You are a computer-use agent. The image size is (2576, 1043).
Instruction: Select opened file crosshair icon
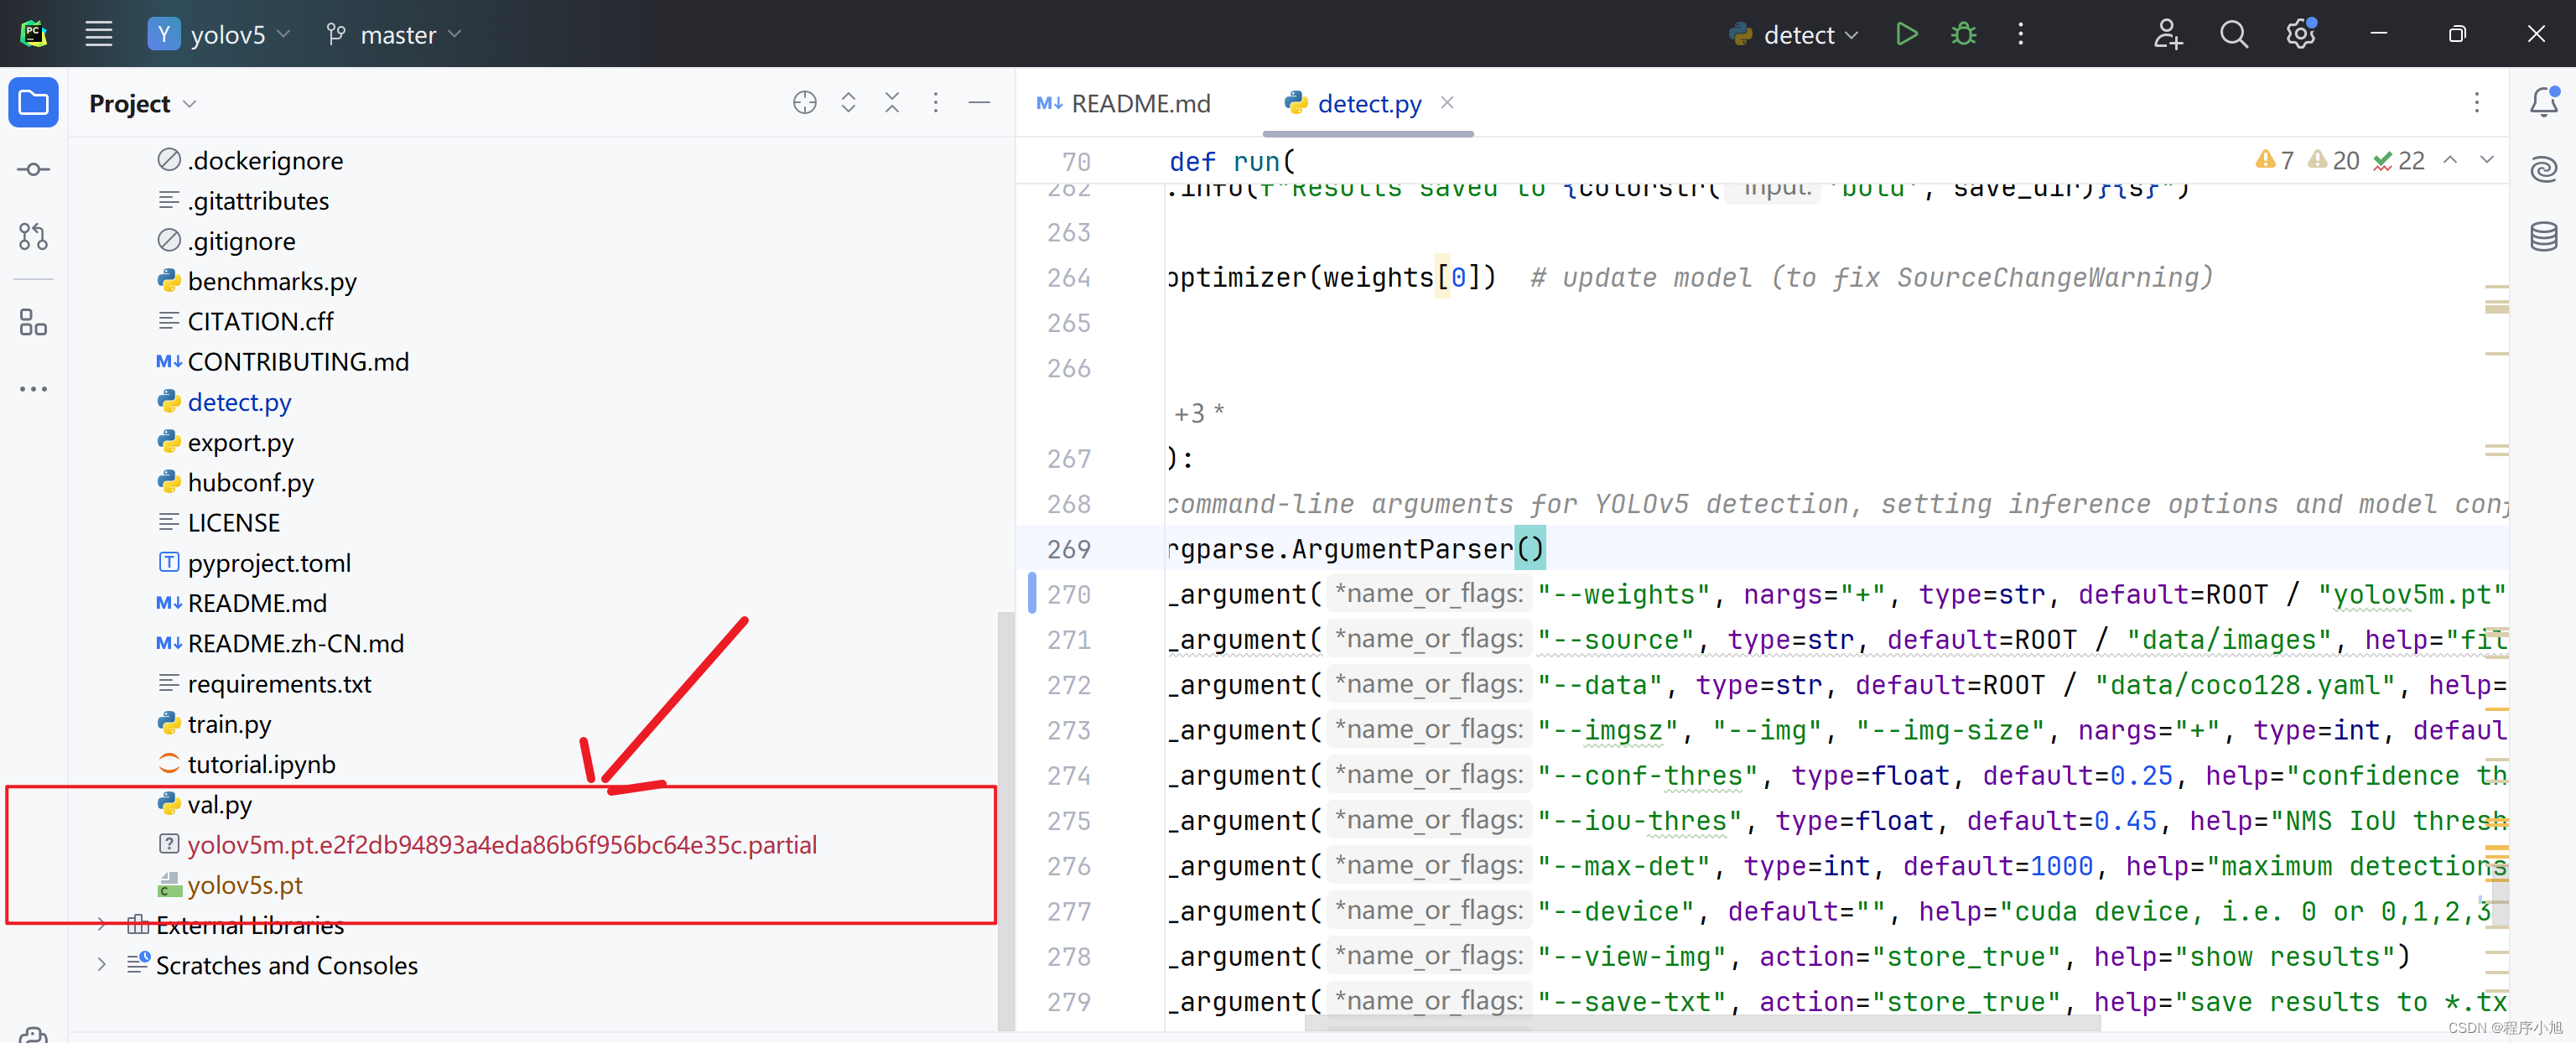point(804,103)
